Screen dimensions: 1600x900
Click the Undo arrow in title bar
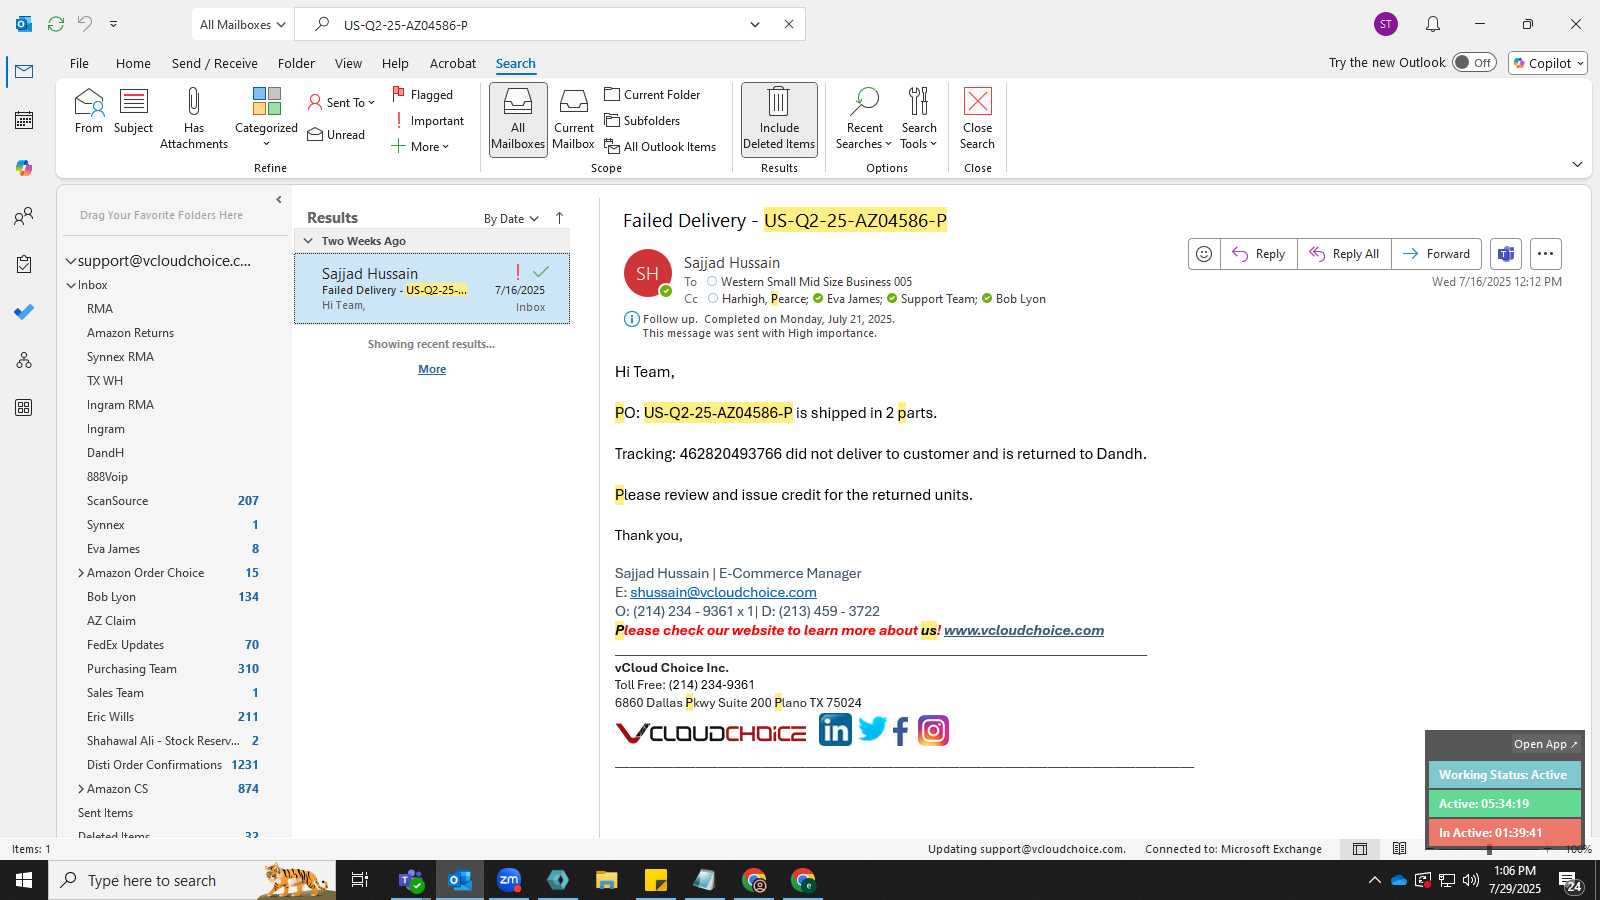point(85,24)
